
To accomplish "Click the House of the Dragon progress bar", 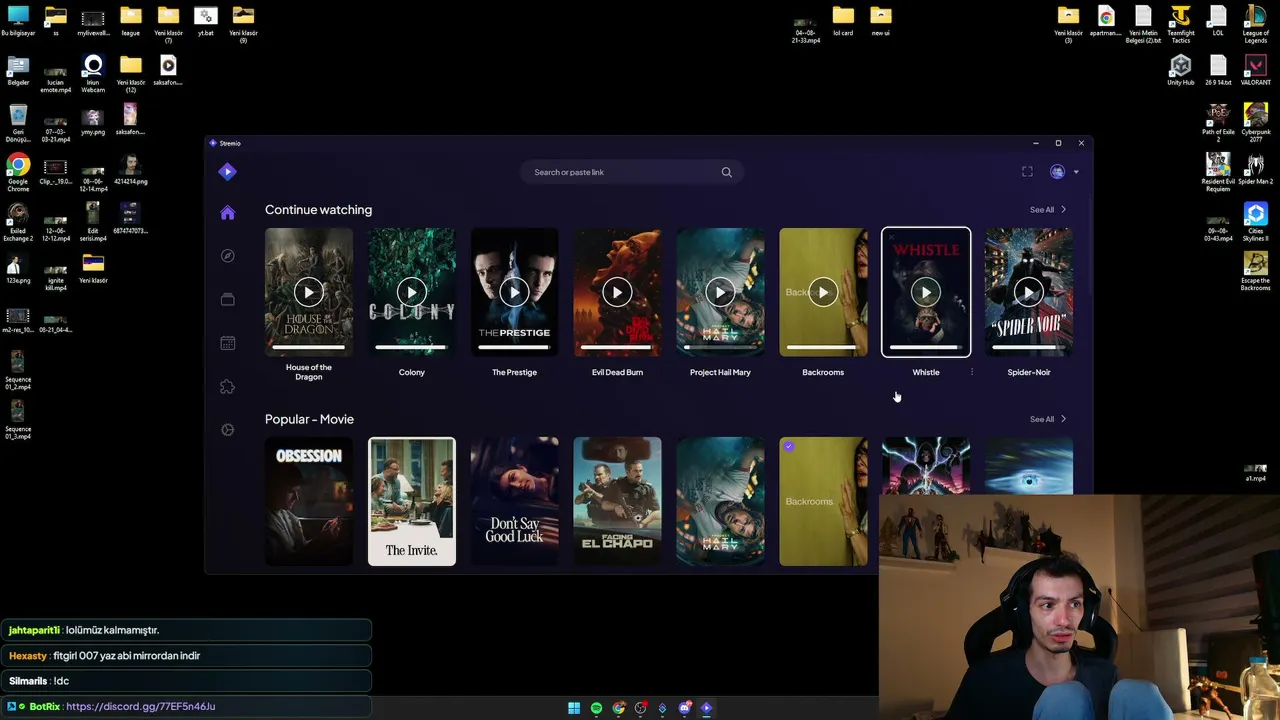I will point(309,348).
